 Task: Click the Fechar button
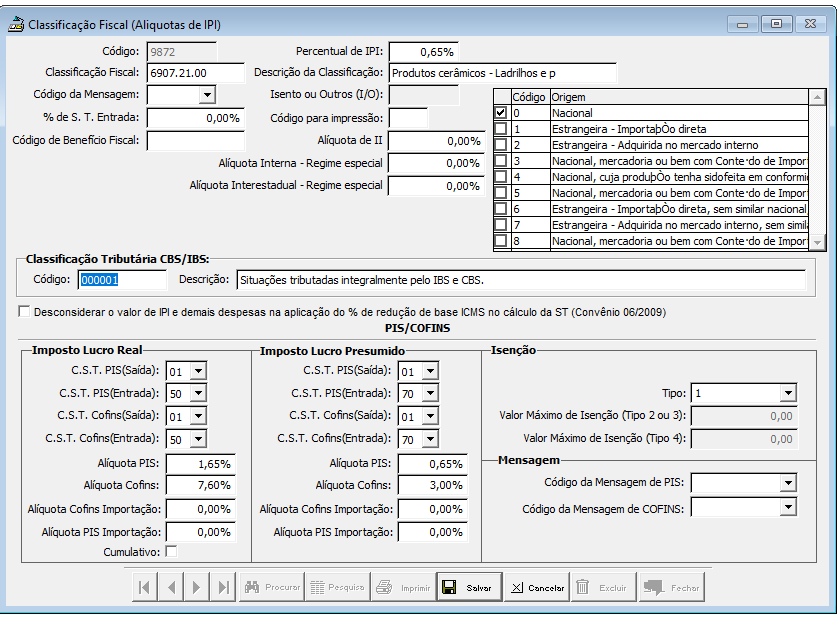click(672, 587)
